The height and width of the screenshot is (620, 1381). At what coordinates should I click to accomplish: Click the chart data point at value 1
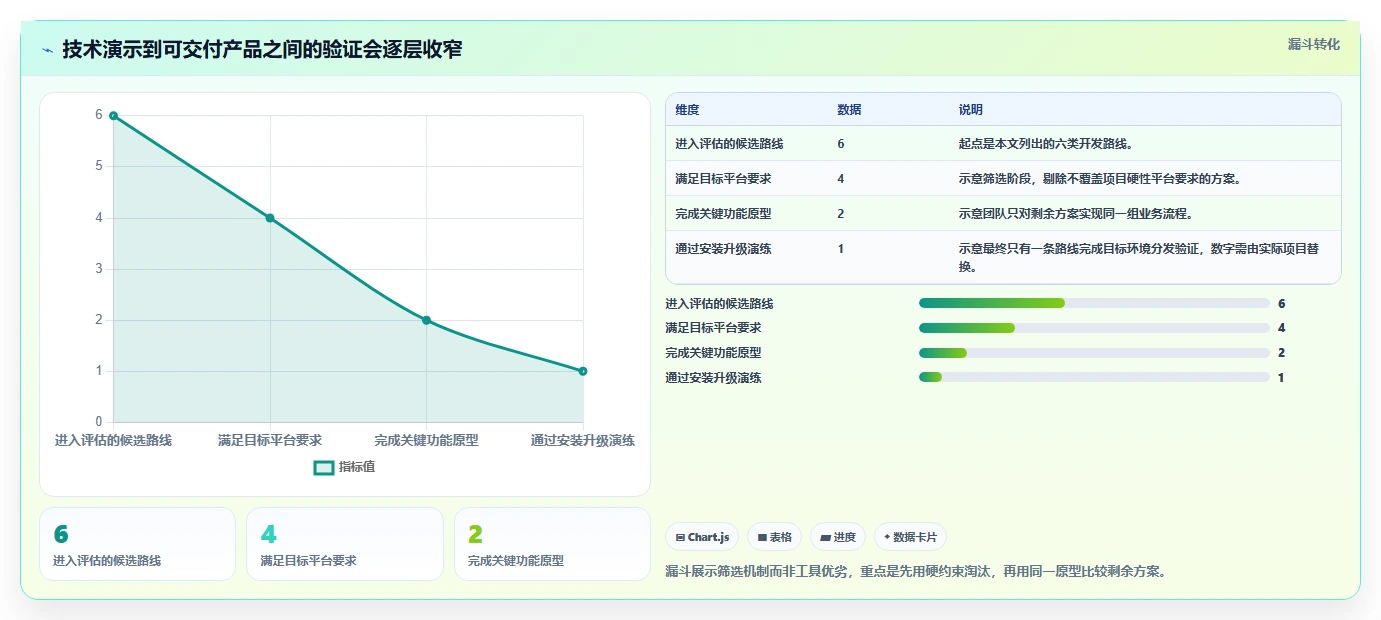(583, 371)
